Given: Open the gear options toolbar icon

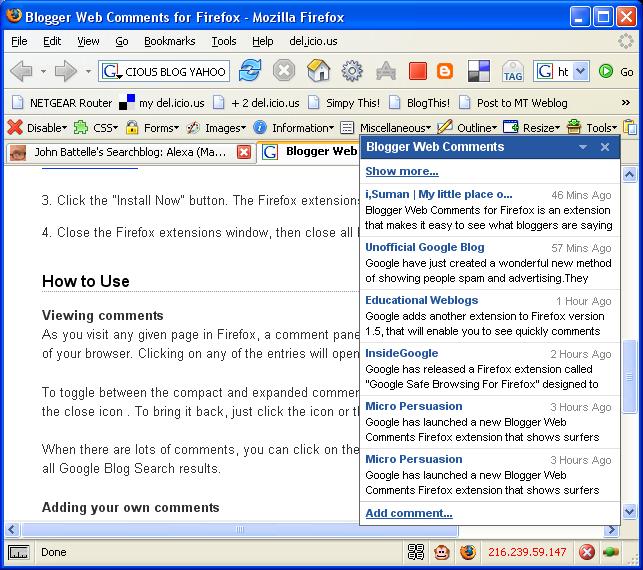Looking at the screenshot, I should [x=352, y=71].
